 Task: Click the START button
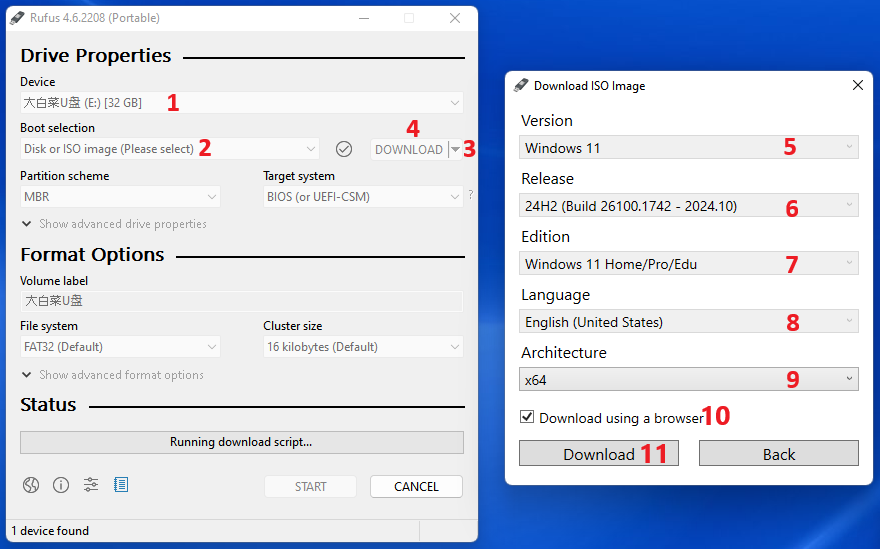click(310, 486)
